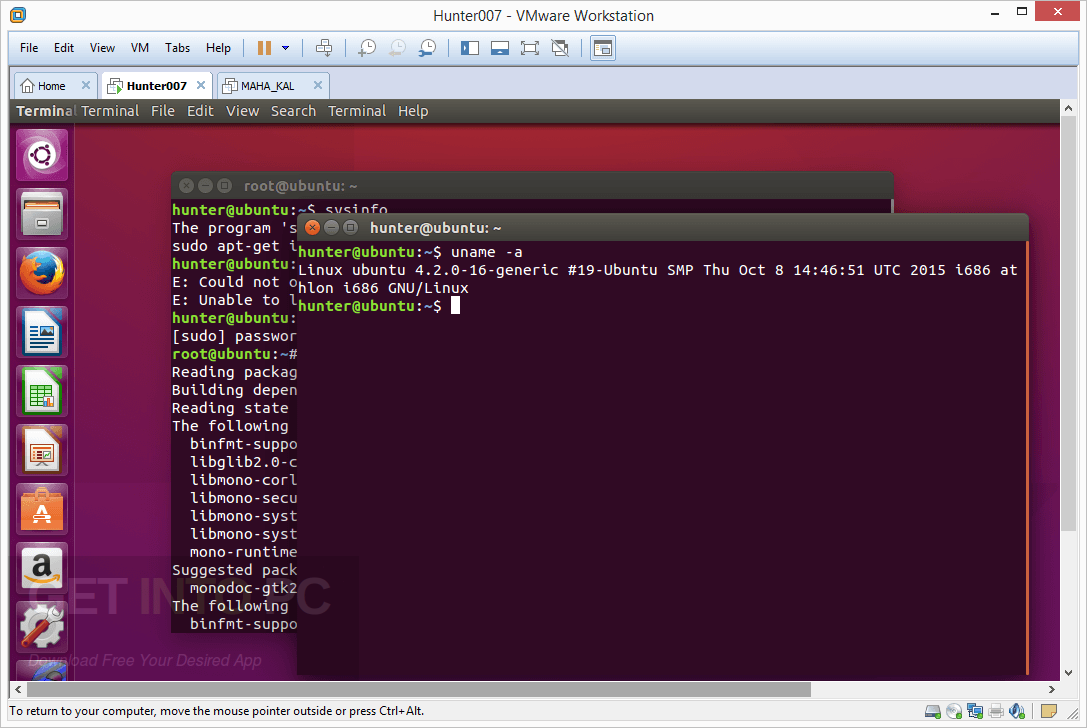Open LibreOffice Calc from launcher
Image resolution: width=1087 pixels, height=728 pixels.
pyautogui.click(x=42, y=391)
